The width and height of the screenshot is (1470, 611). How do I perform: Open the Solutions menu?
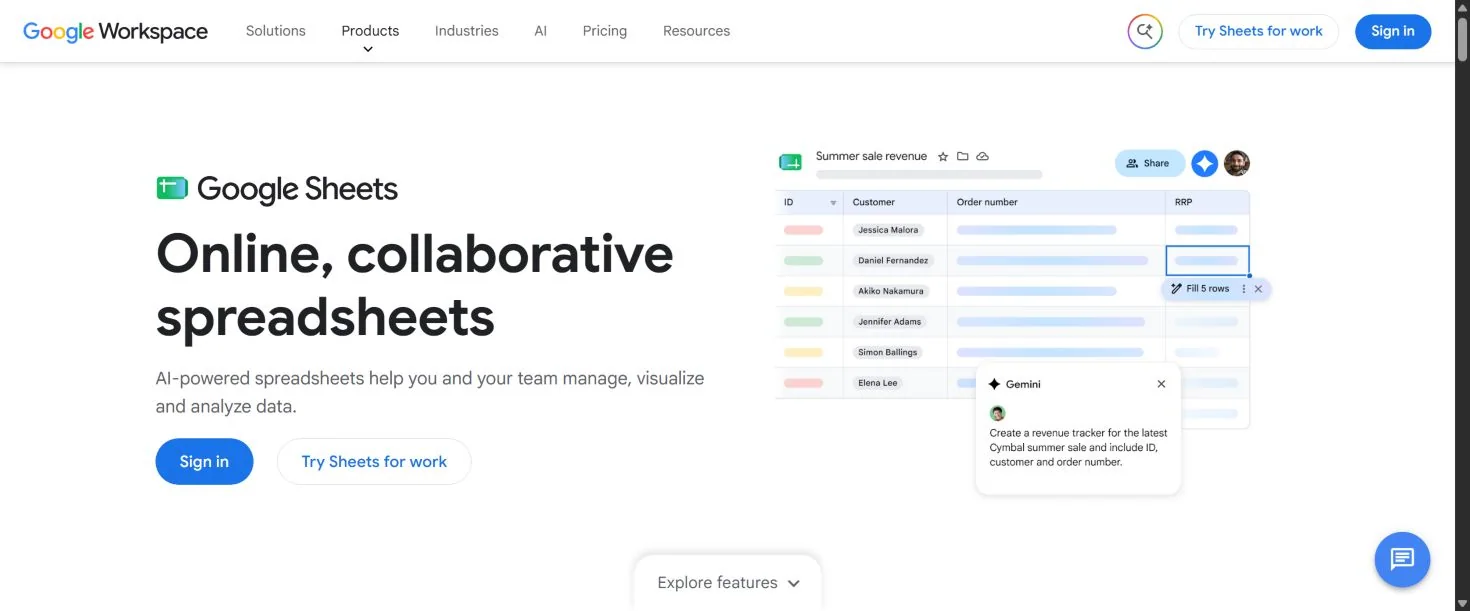[276, 31]
